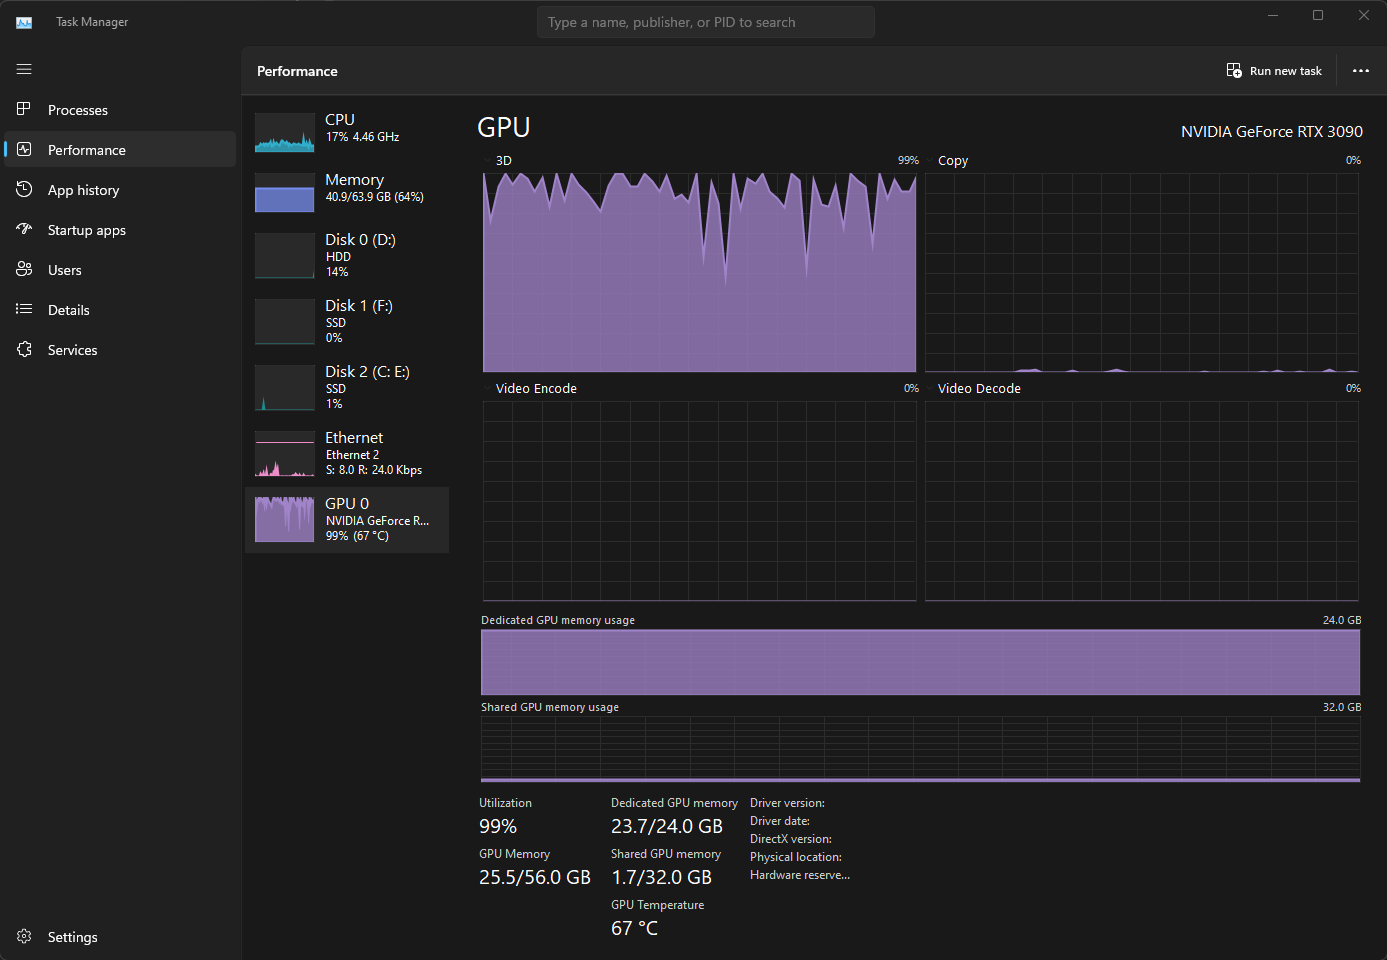Click the 25.5/56.0 GB GPU Memory value
Image resolution: width=1387 pixels, height=960 pixels.
click(535, 877)
